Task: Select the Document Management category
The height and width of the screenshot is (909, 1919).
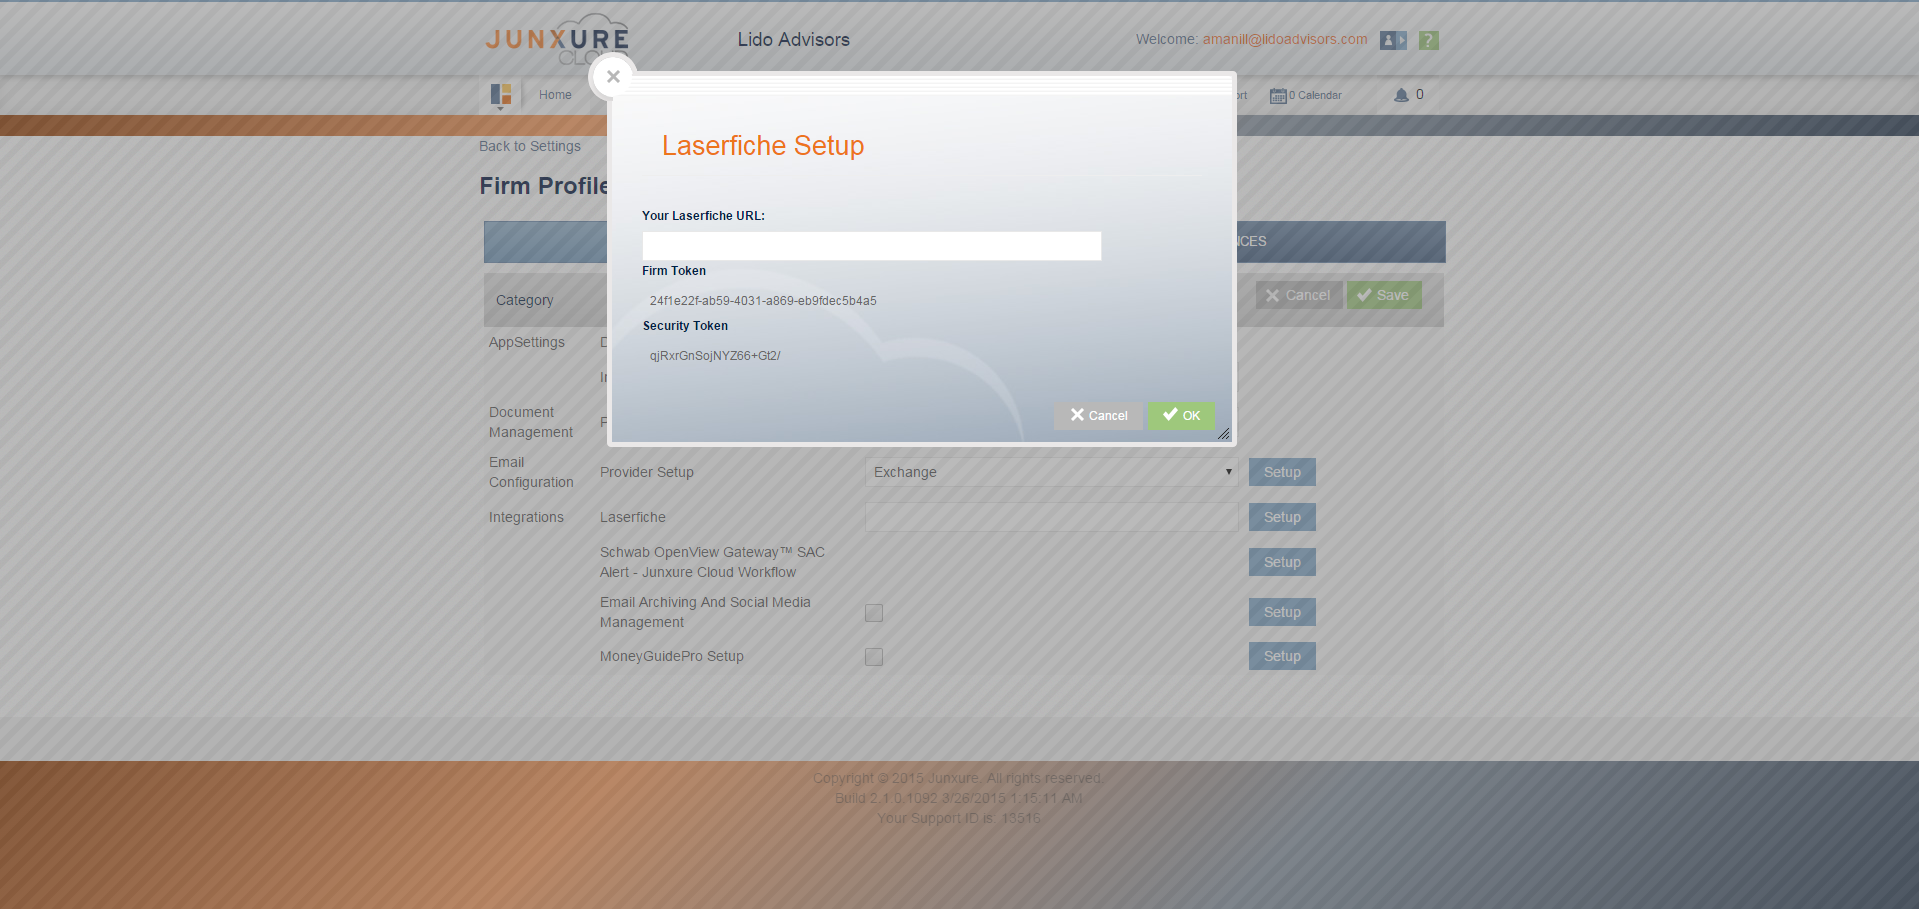Action: pos(531,422)
